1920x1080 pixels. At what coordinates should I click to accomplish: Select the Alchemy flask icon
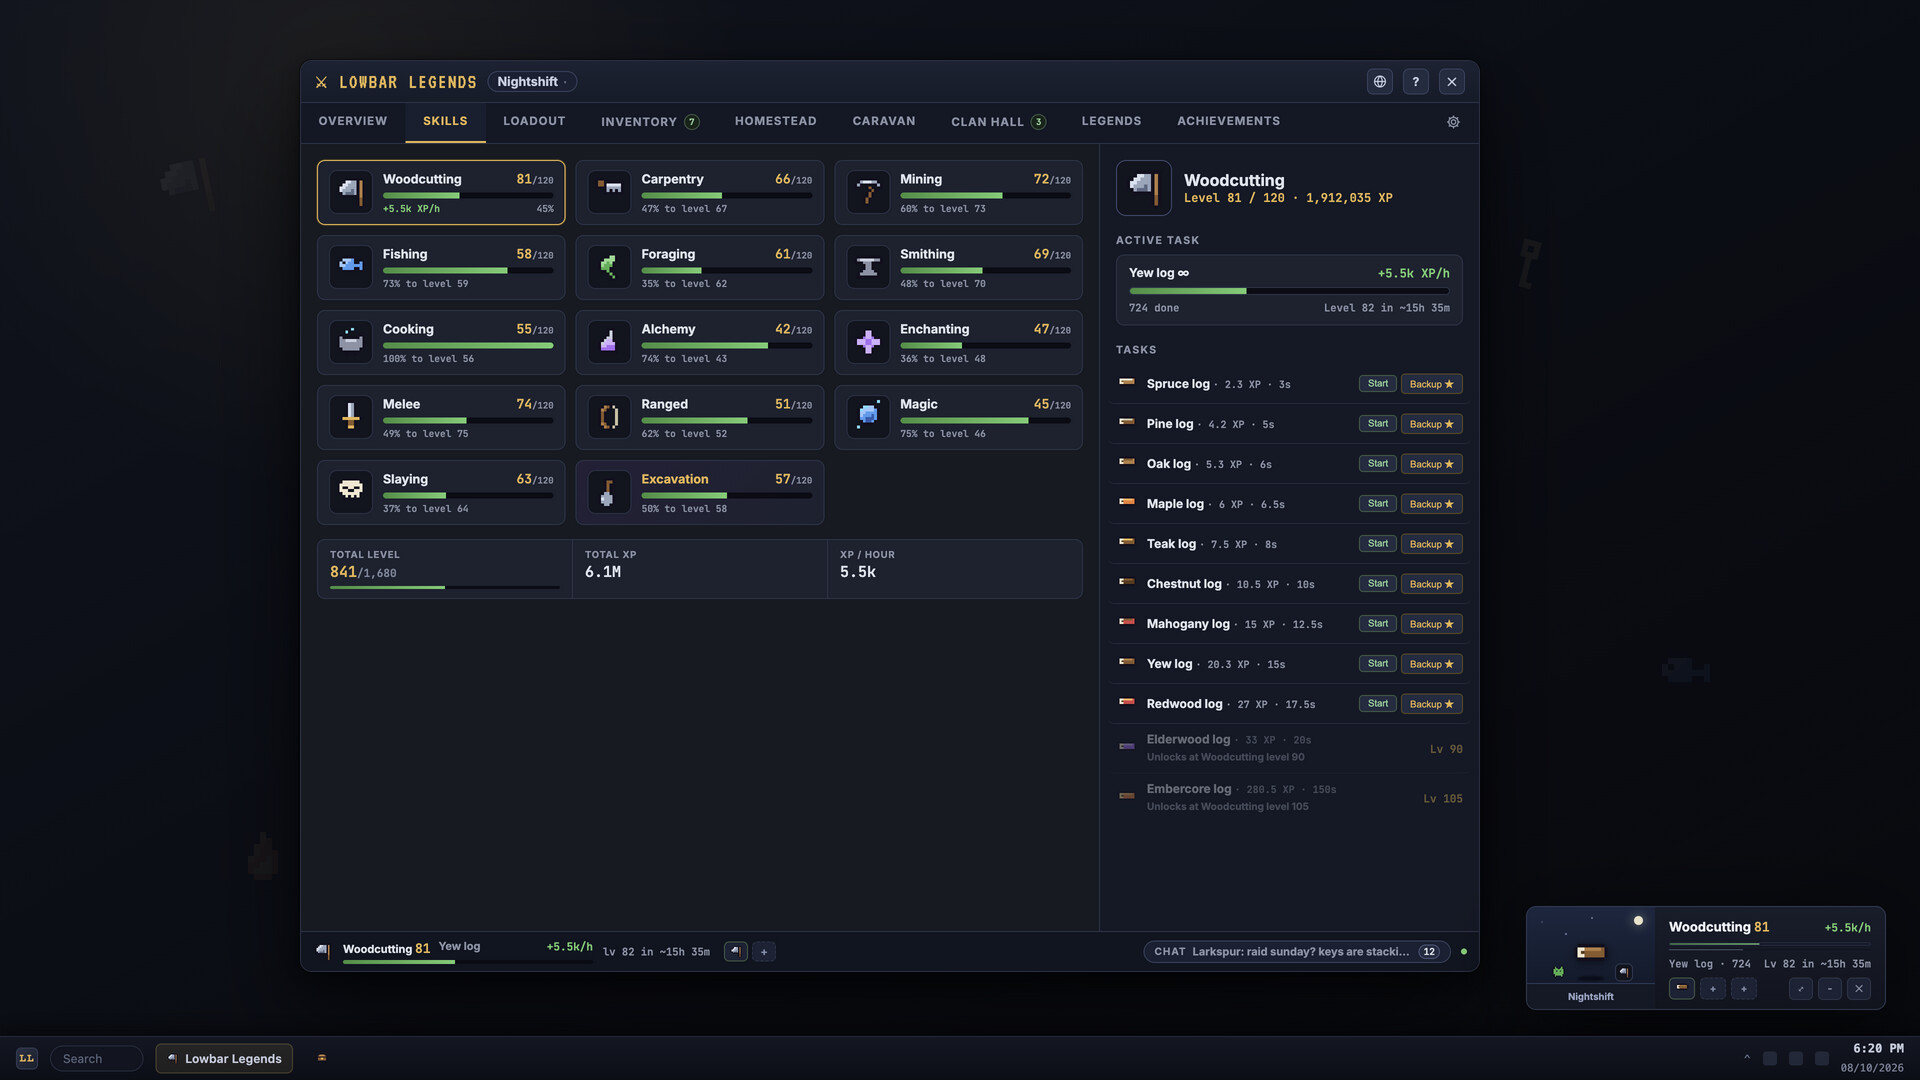609,342
